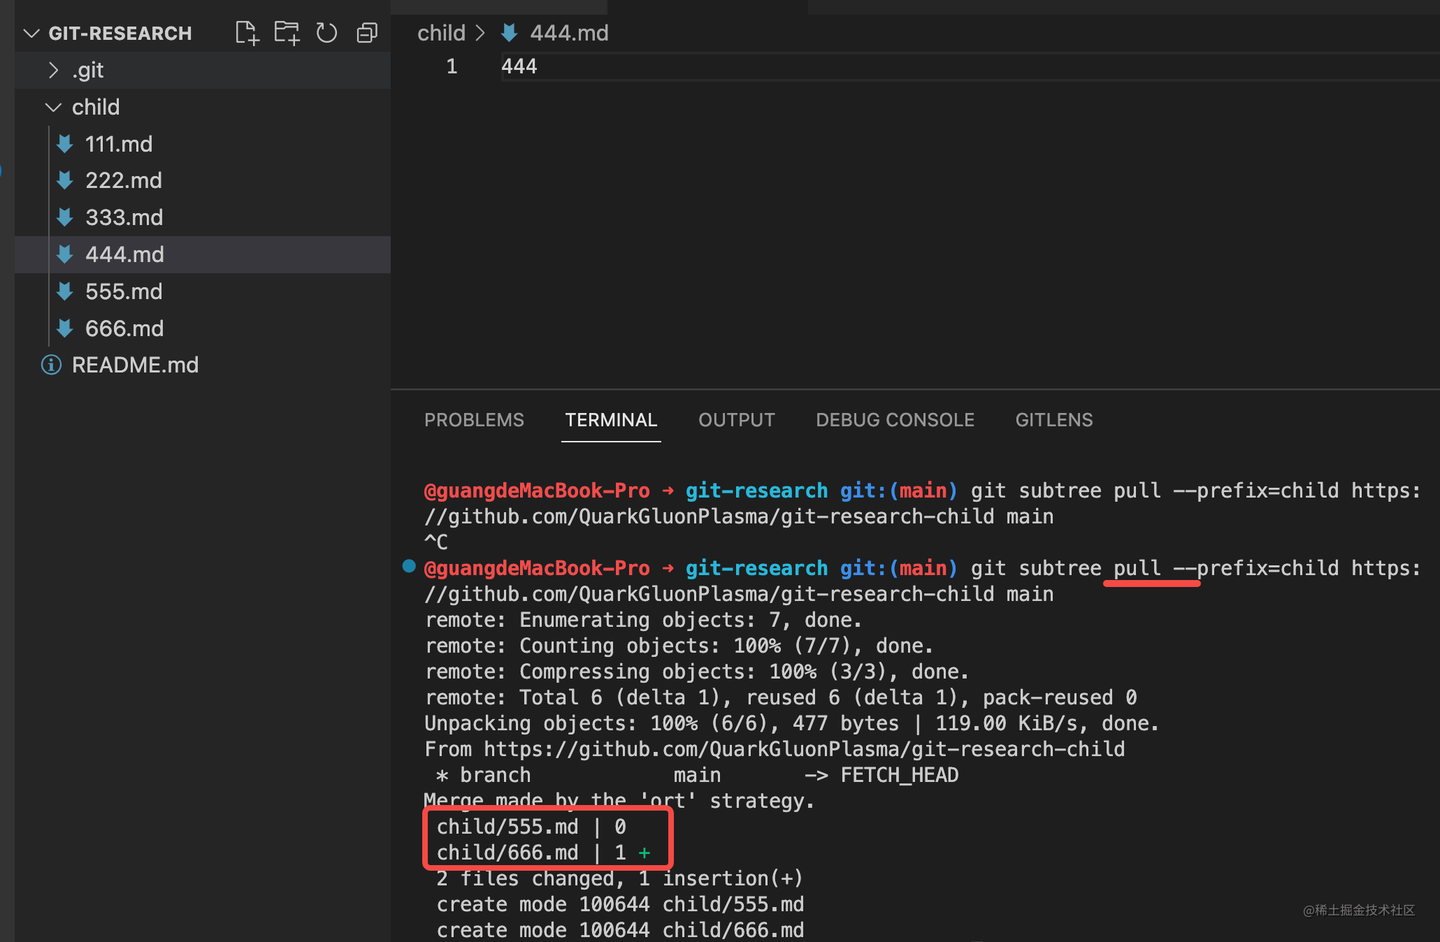Switch to the GITLENS panel tab
Image resolution: width=1440 pixels, height=942 pixels.
(x=1054, y=420)
